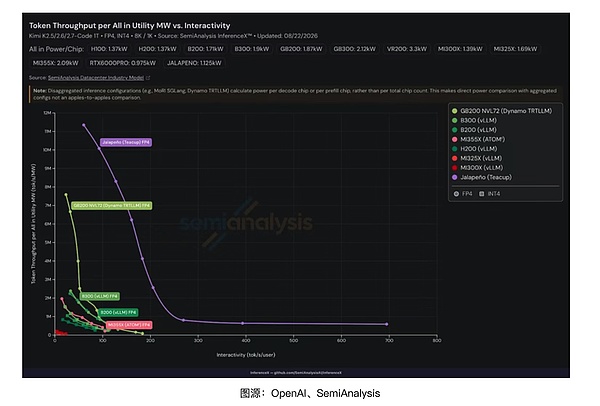Click the 'Token Throughput per All in Utility MW' y-axis title
600x406 pixels.
tap(33, 224)
